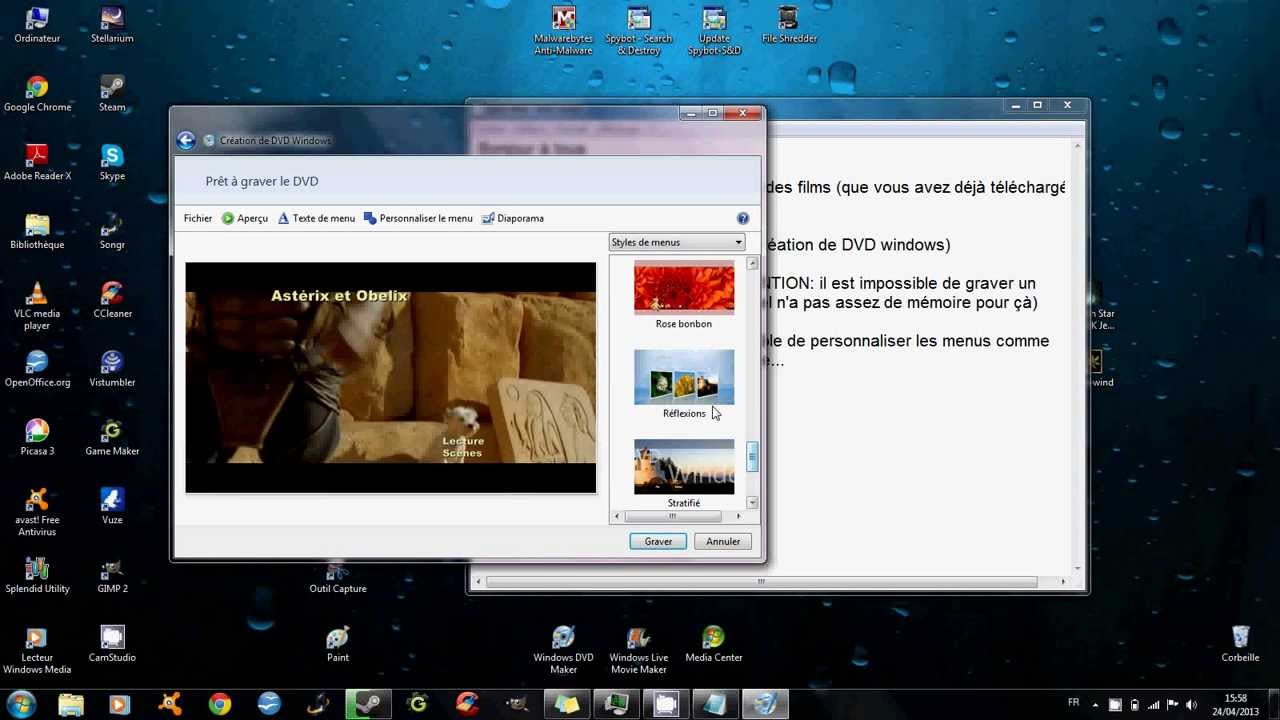Select the avast! Free Antivirus desktop icon
1280x720 pixels.
[37, 512]
